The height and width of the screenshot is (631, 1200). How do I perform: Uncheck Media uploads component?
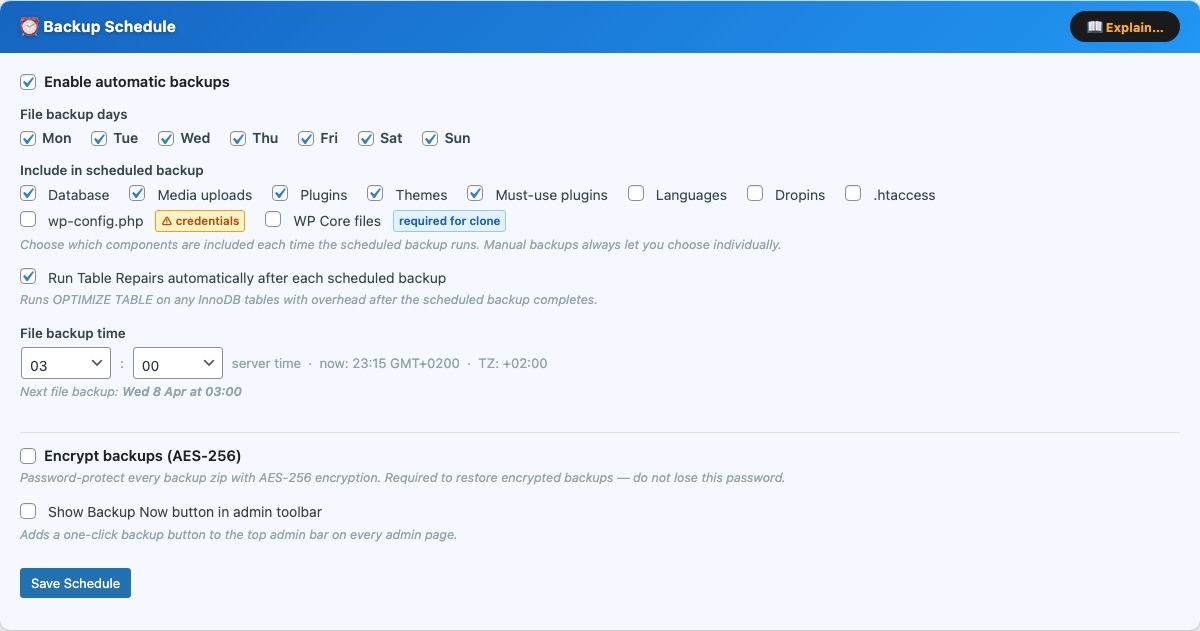138,194
